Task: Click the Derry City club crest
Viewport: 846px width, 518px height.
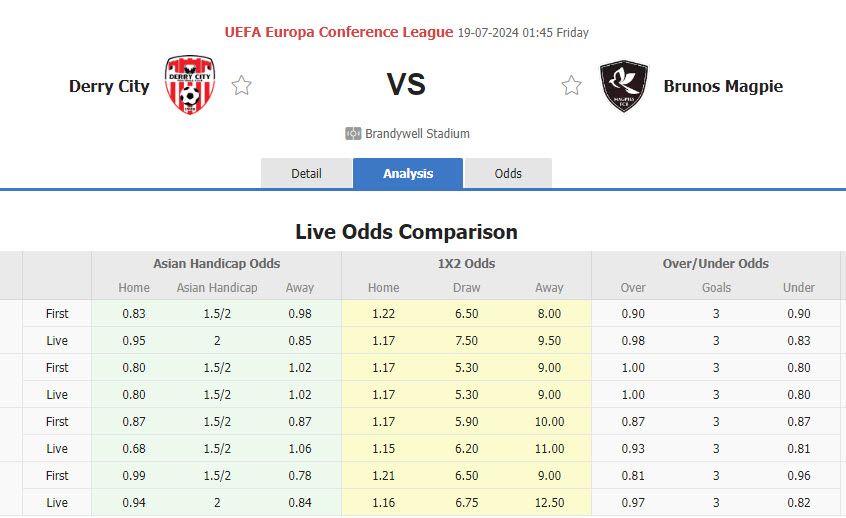Action: (190, 86)
